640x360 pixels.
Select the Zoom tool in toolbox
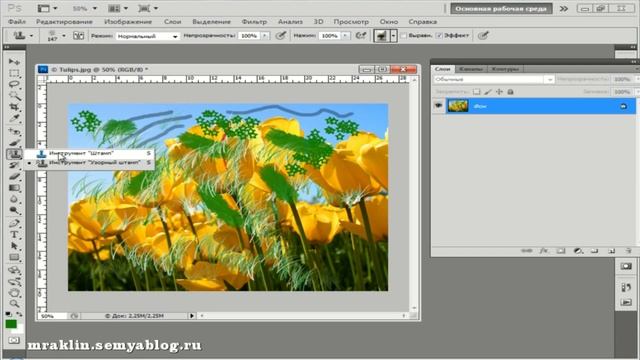pyautogui.click(x=14, y=304)
